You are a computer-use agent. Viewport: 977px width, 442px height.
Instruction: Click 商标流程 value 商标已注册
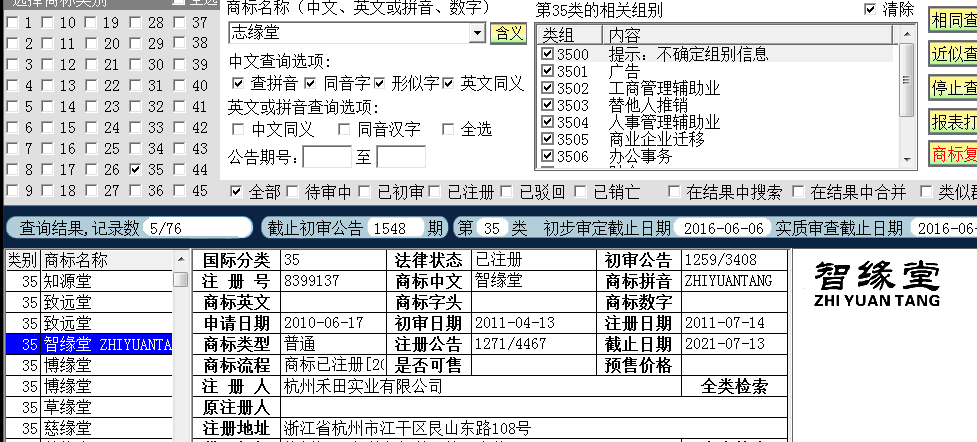tap(334, 365)
